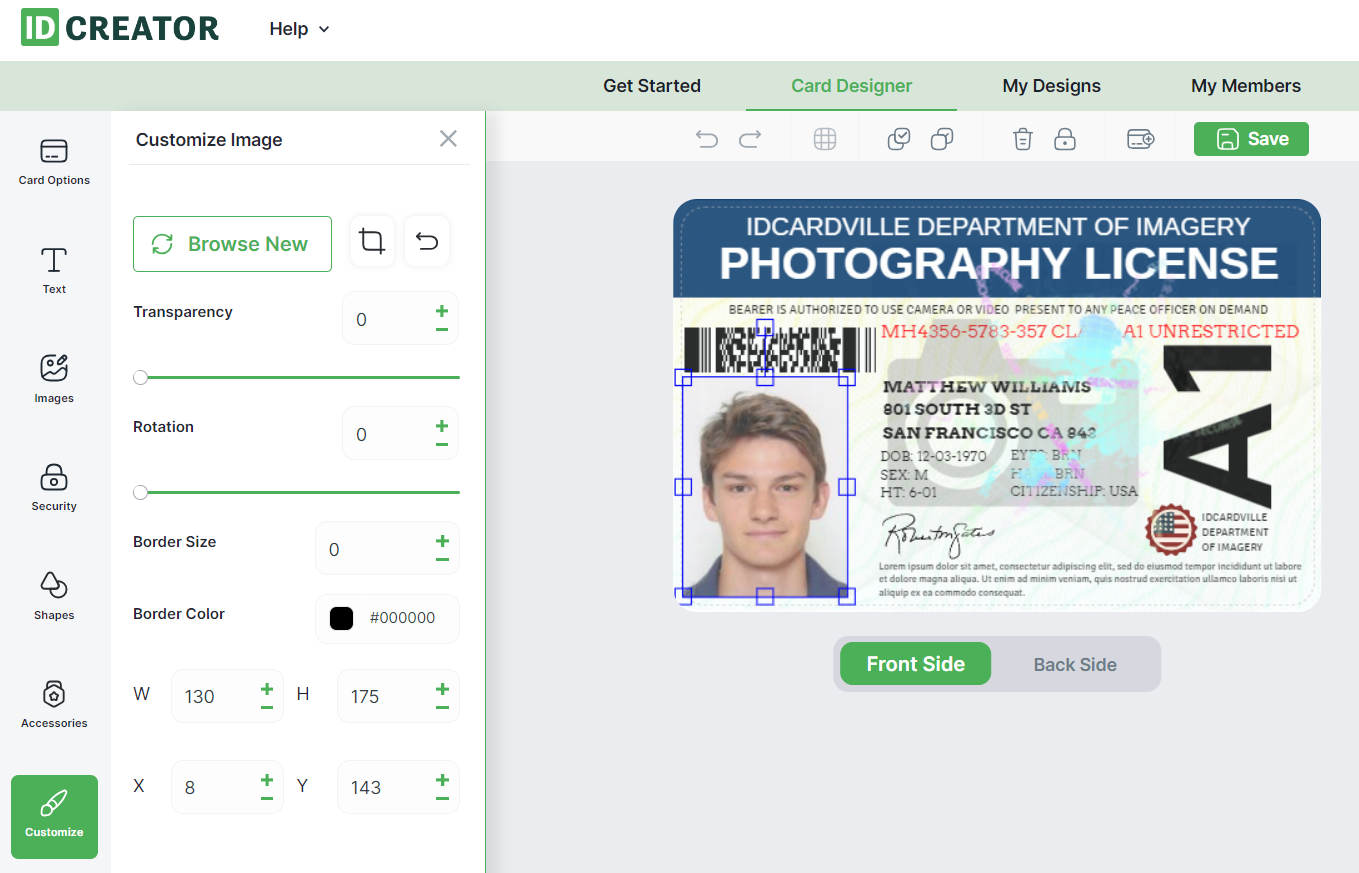
Task: Increase Border Size with plus stepper
Action: coord(442,541)
